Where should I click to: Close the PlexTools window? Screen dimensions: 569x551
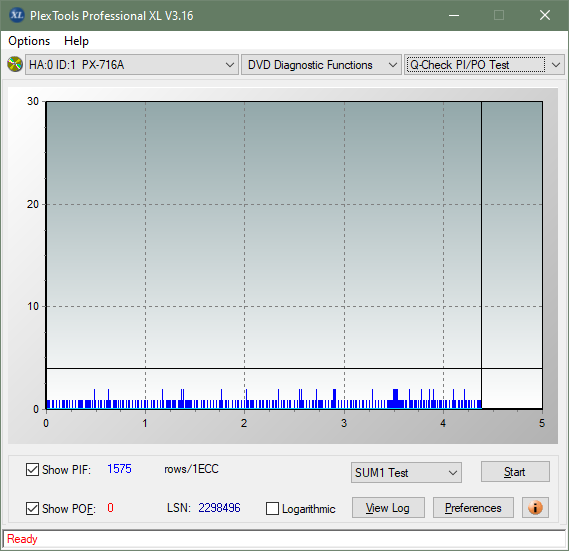(x=545, y=15)
